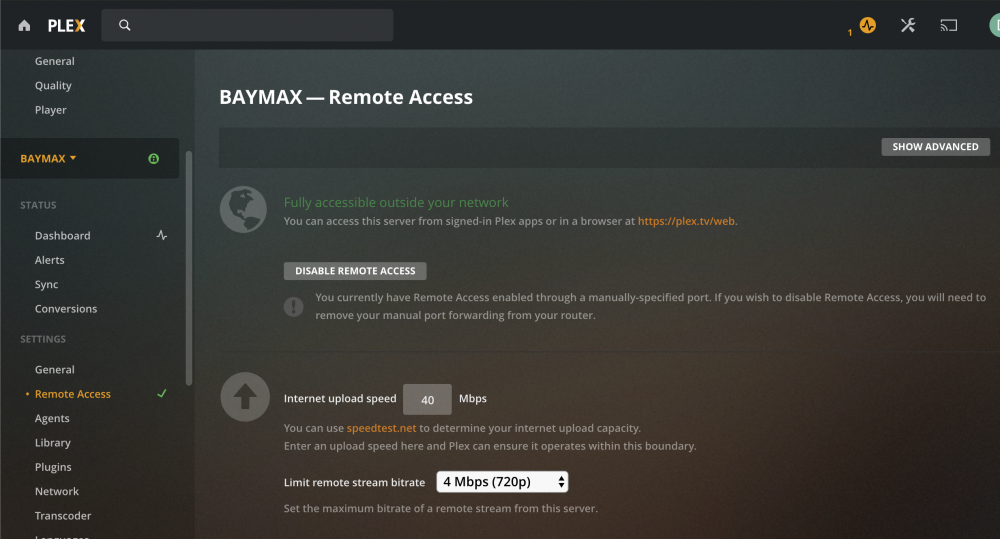Click the 'BAYMAX — Remote Access' heading
Image resolution: width=1000 pixels, height=539 pixels.
click(x=346, y=97)
